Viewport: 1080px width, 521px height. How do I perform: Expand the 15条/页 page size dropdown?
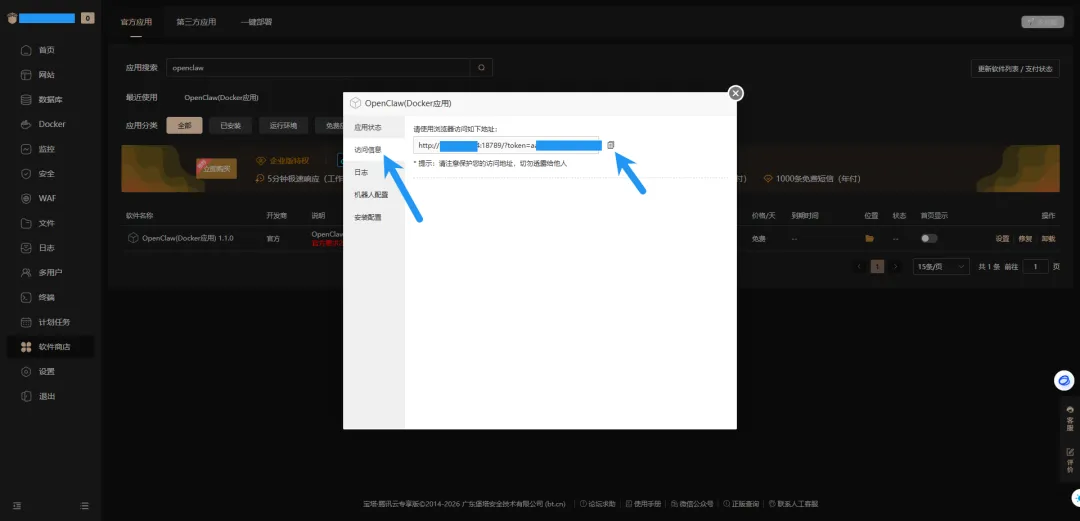941,266
